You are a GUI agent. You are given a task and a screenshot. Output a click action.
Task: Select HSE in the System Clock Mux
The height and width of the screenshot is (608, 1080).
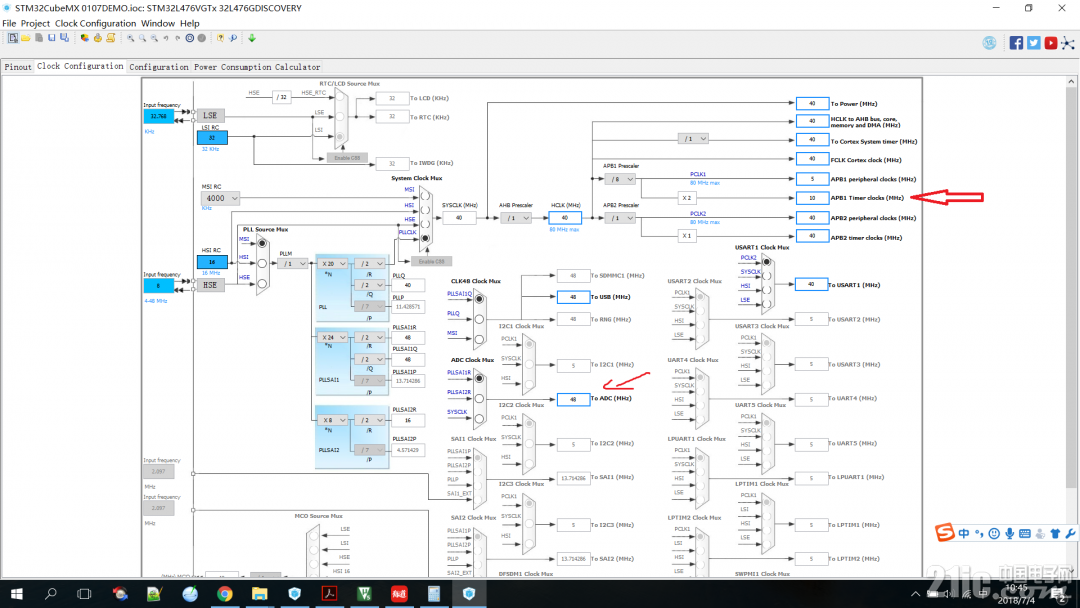(425, 224)
